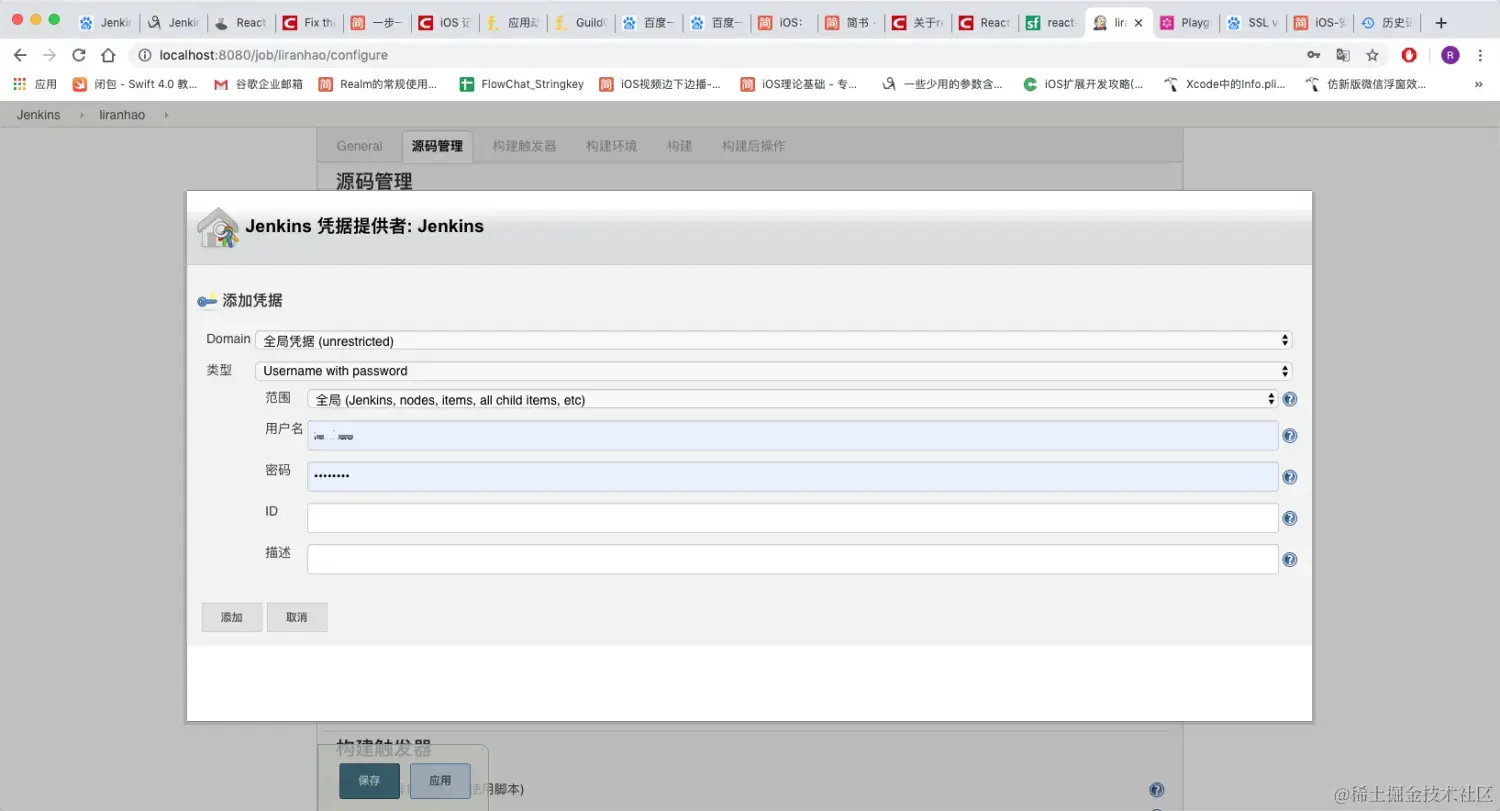This screenshot has height=811, width=1500.
Task: Reload the current page
Action: pyautogui.click(x=79, y=55)
